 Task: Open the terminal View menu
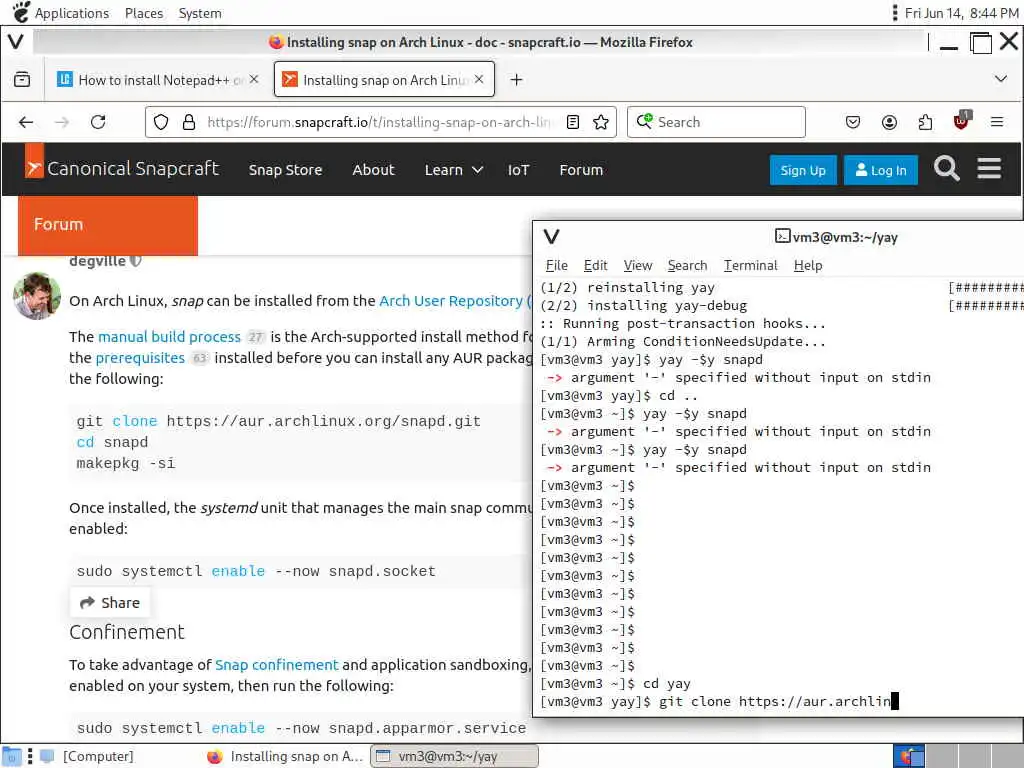click(637, 265)
